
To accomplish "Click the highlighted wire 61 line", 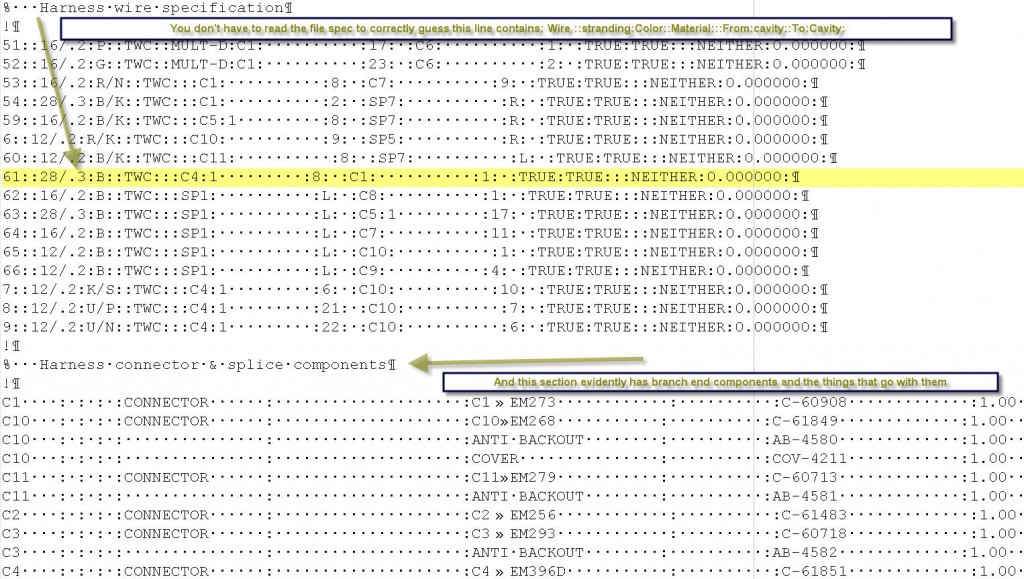I will pyautogui.click(x=400, y=177).
